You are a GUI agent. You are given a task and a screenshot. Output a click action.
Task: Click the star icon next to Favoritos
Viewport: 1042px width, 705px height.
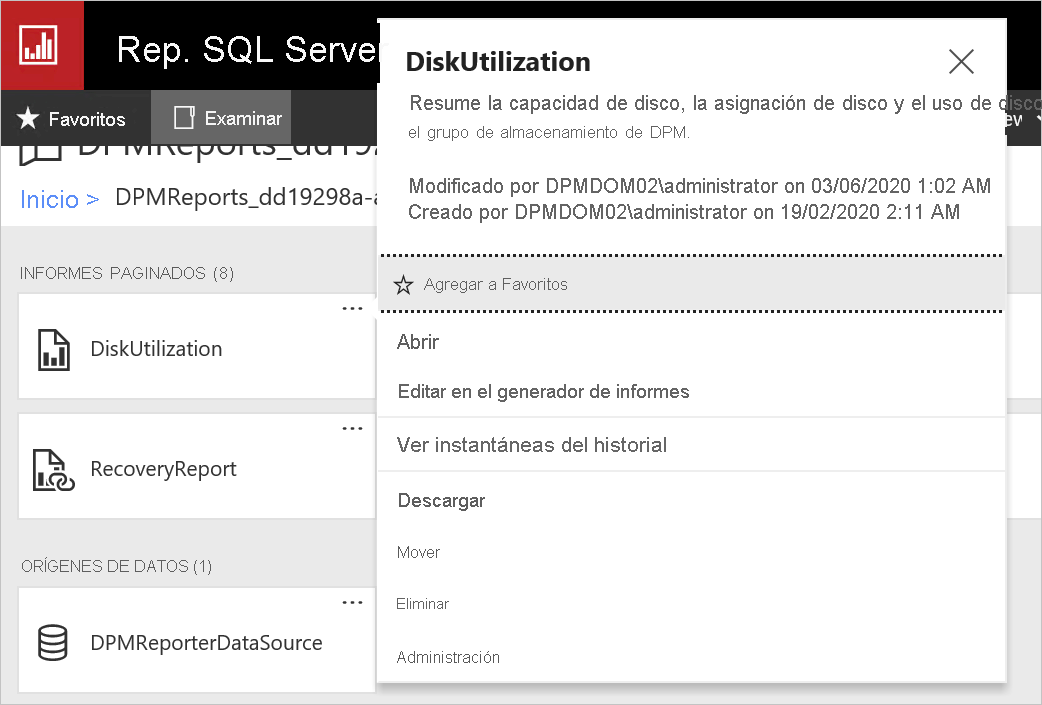point(29,118)
